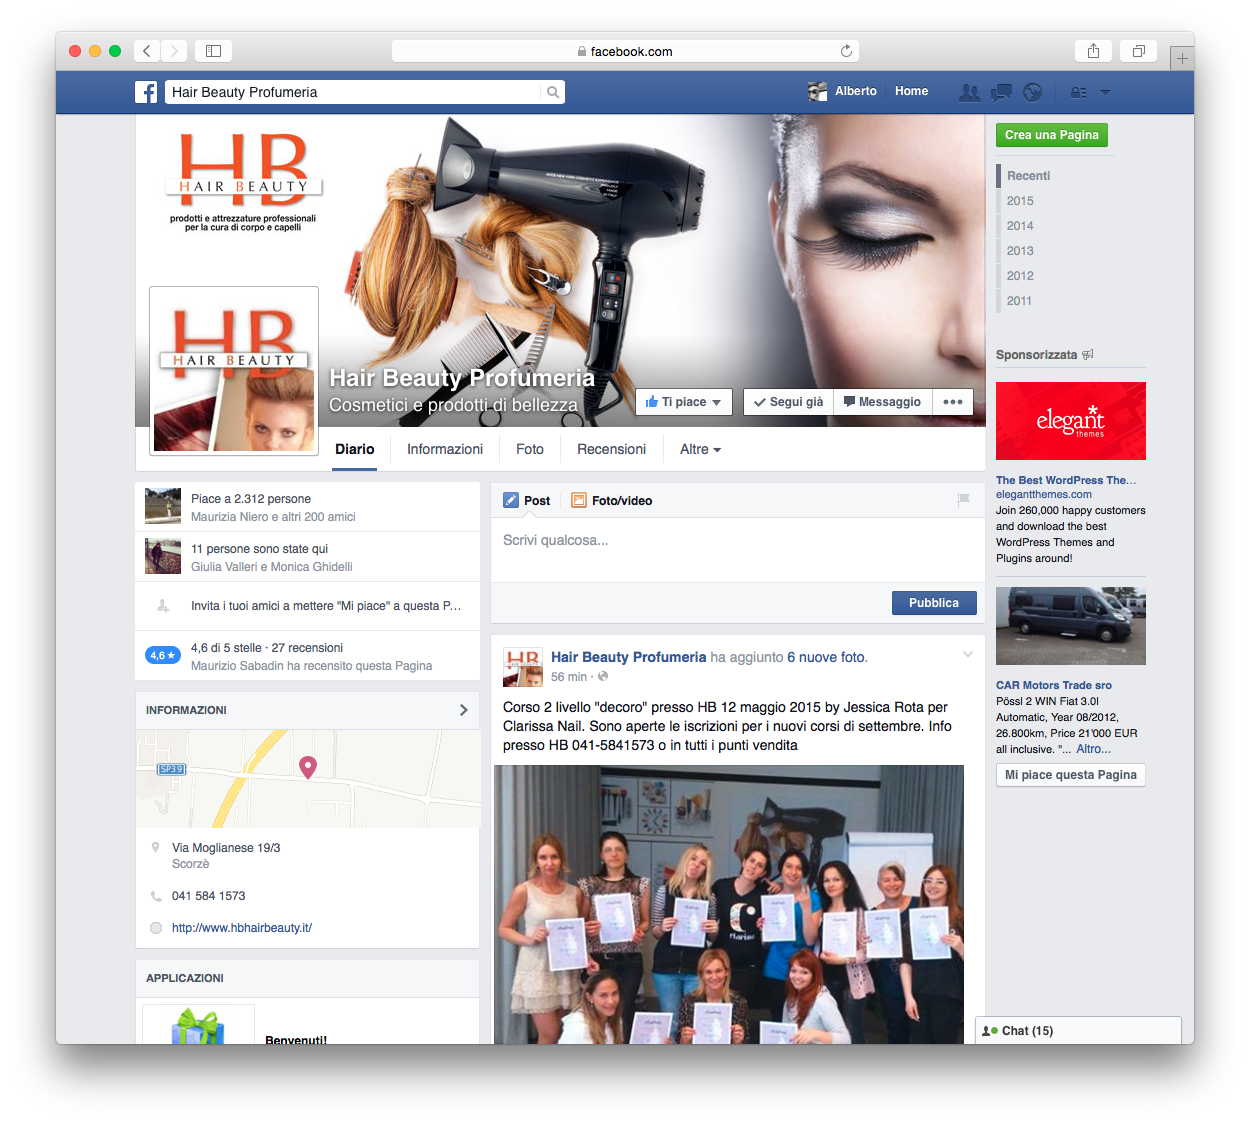Click the Sponsorizzata megaphone icon

[1088, 355]
